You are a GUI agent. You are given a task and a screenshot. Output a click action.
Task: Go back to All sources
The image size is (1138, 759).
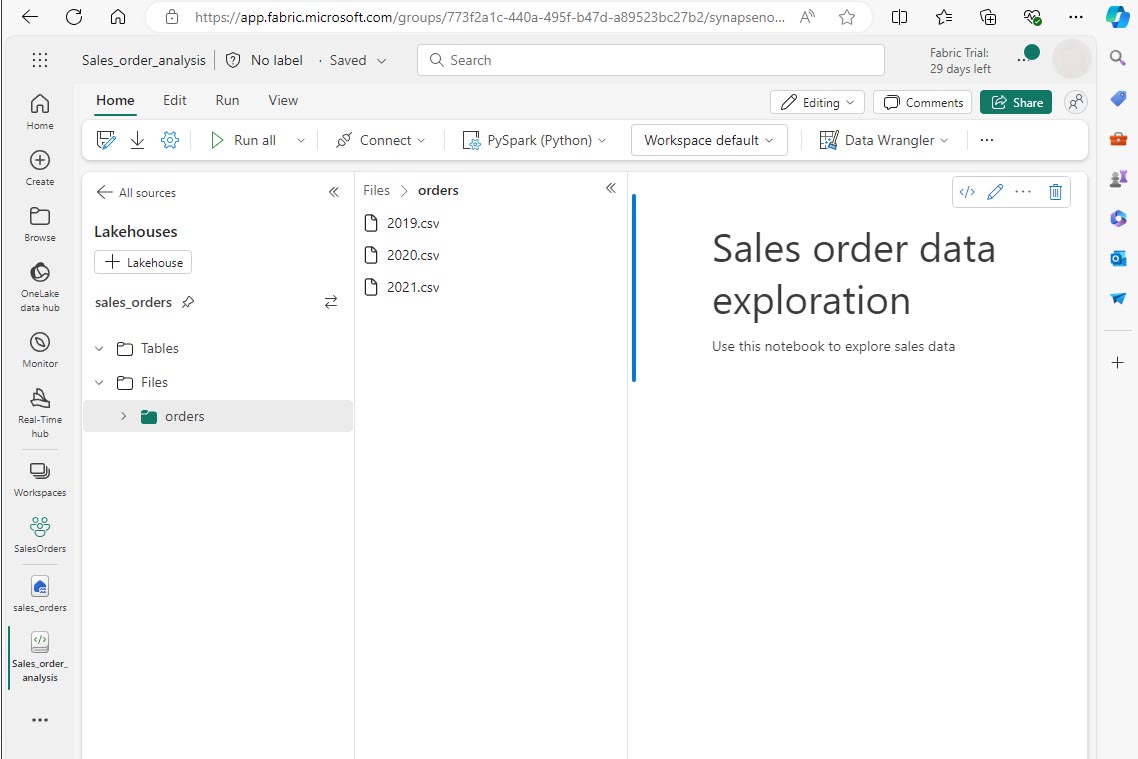pyautogui.click(x=136, y=192)
